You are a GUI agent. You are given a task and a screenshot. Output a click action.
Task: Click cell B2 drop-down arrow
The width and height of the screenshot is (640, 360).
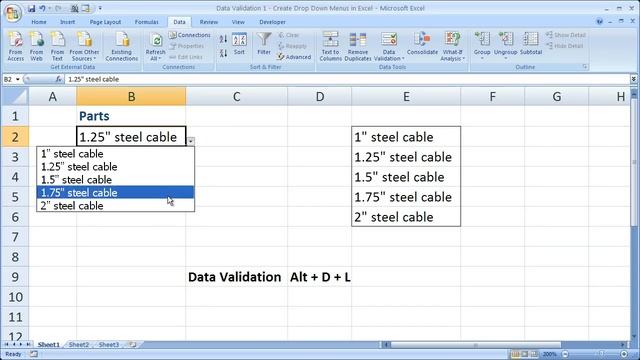(191, 141)
